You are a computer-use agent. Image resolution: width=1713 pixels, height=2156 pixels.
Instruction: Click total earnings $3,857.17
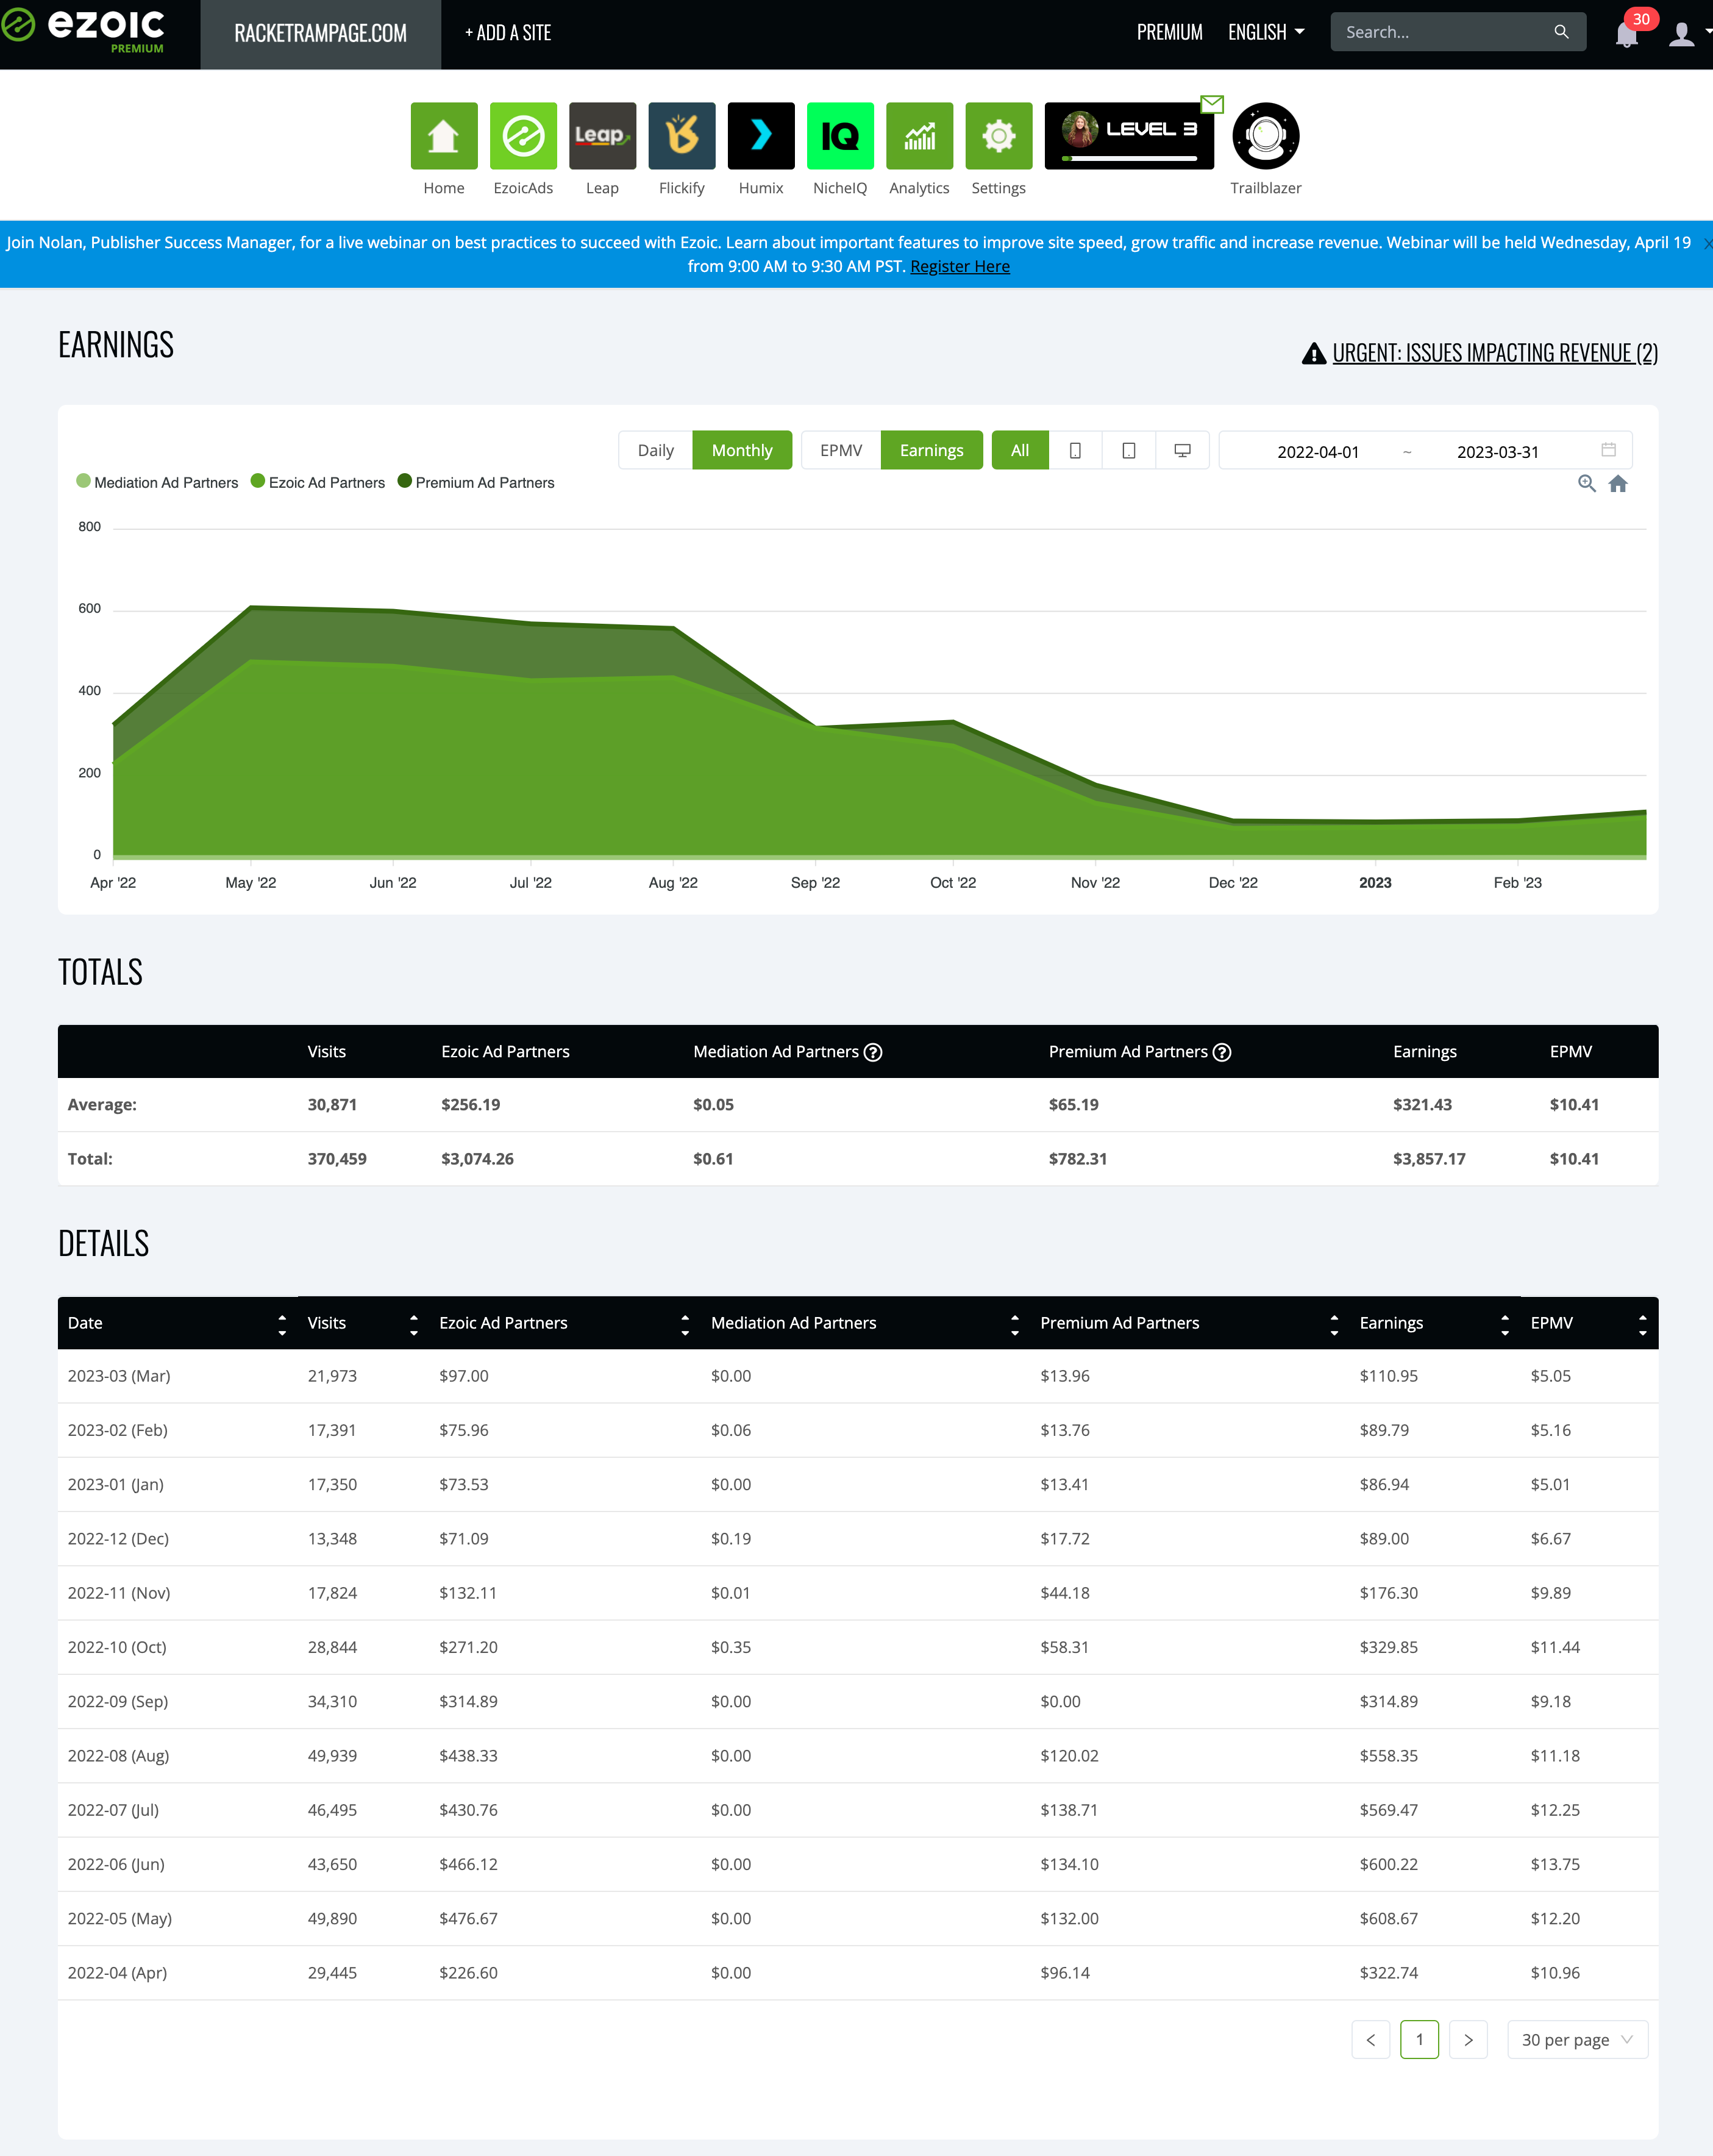1429,1159
